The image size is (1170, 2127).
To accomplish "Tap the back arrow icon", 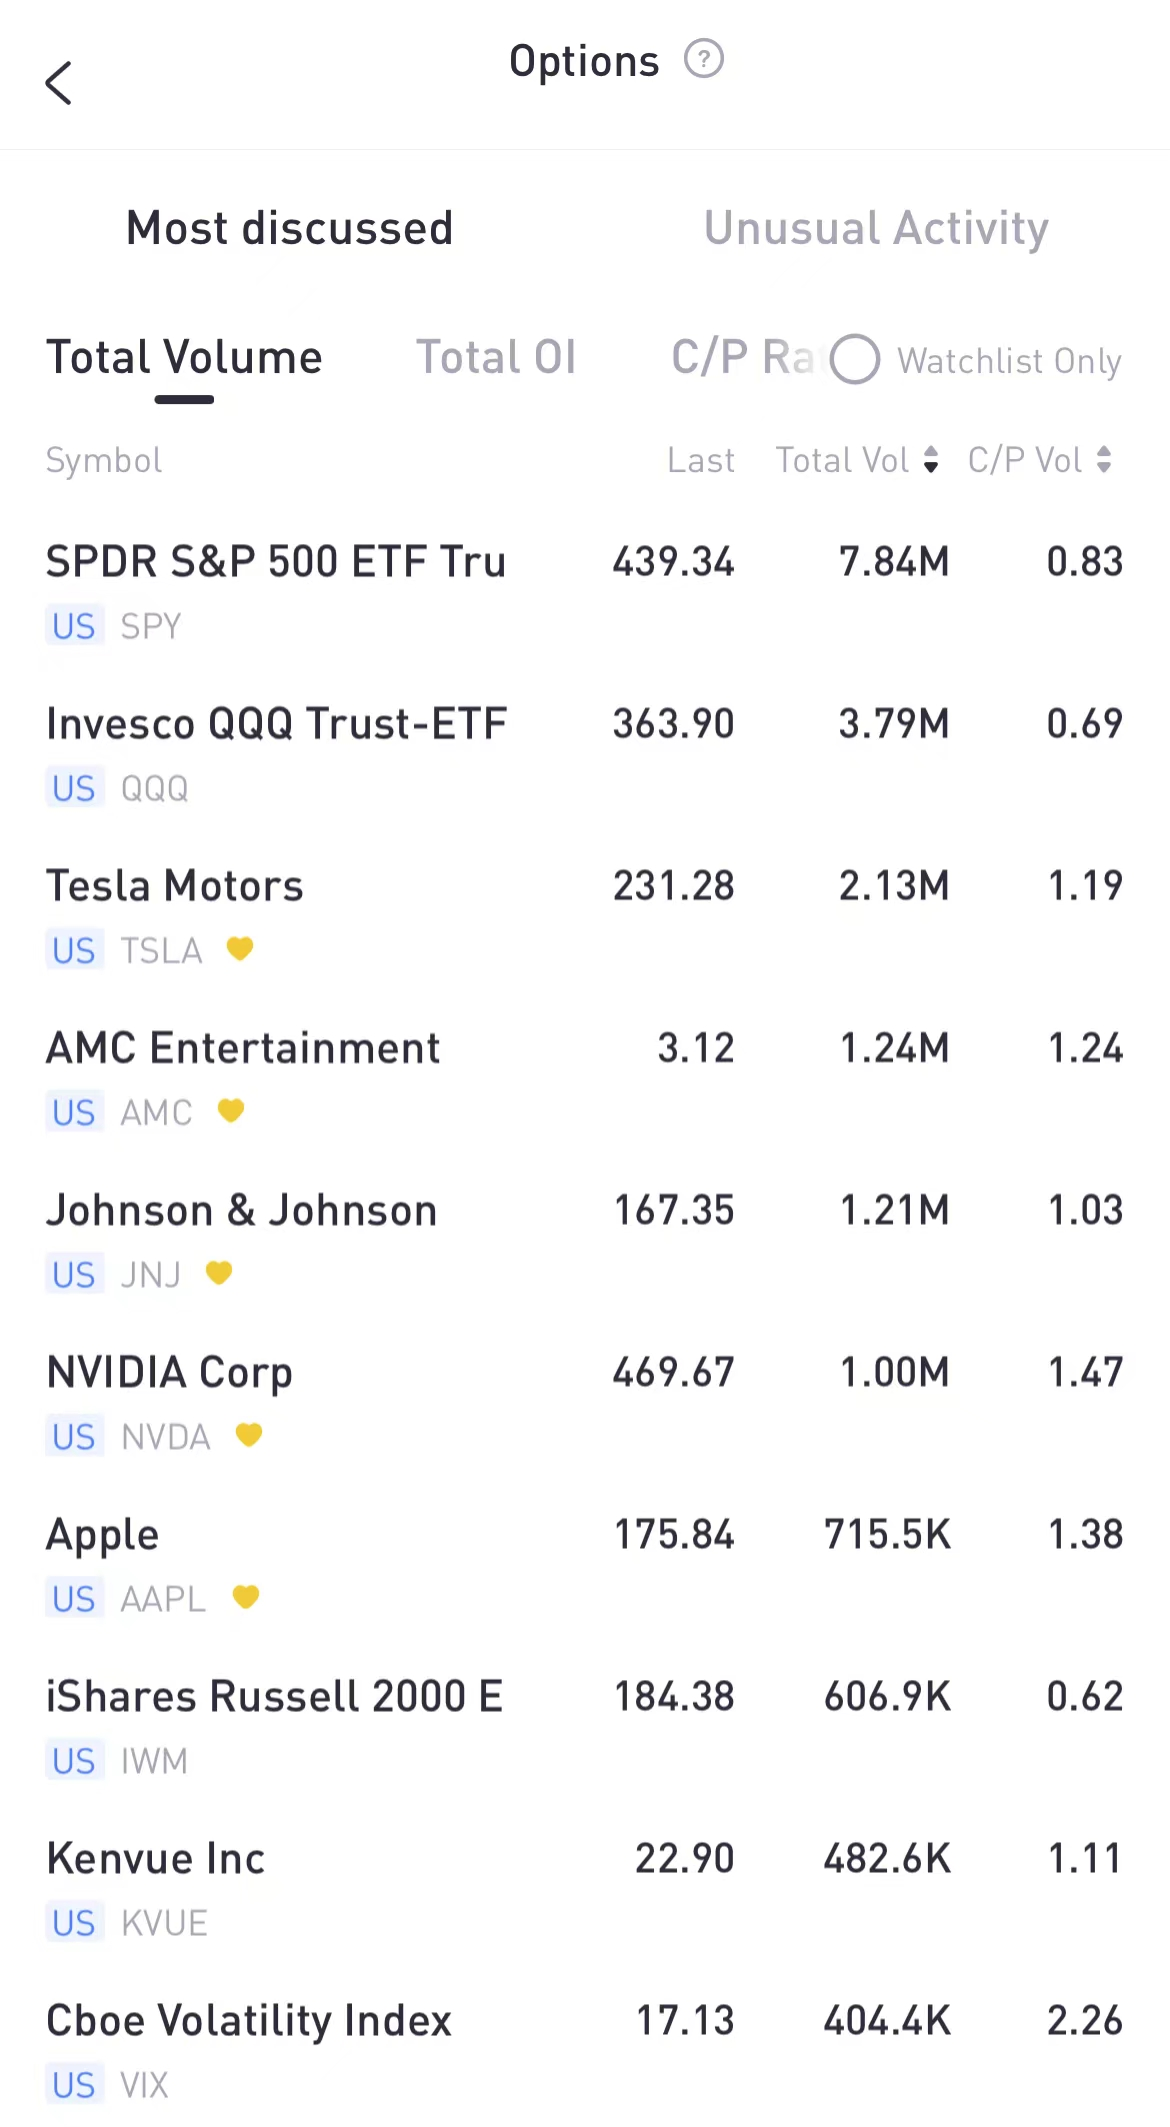I will 59,83.
